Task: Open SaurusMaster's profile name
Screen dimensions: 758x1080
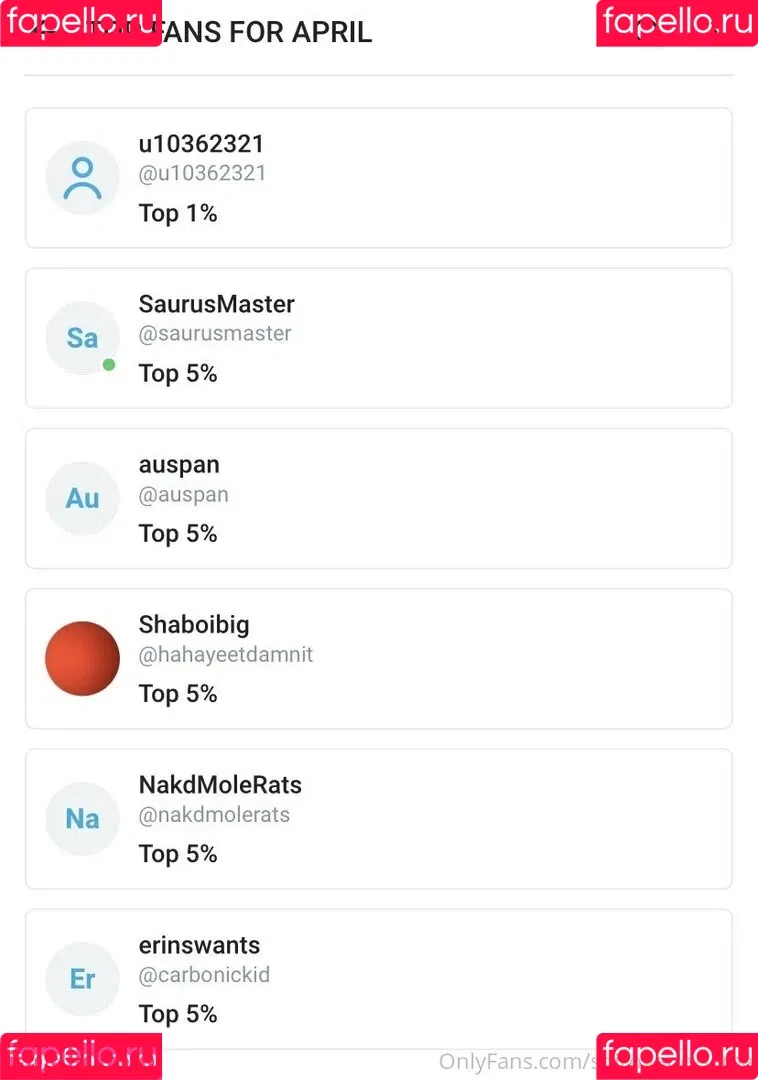Action: (216, 304)
